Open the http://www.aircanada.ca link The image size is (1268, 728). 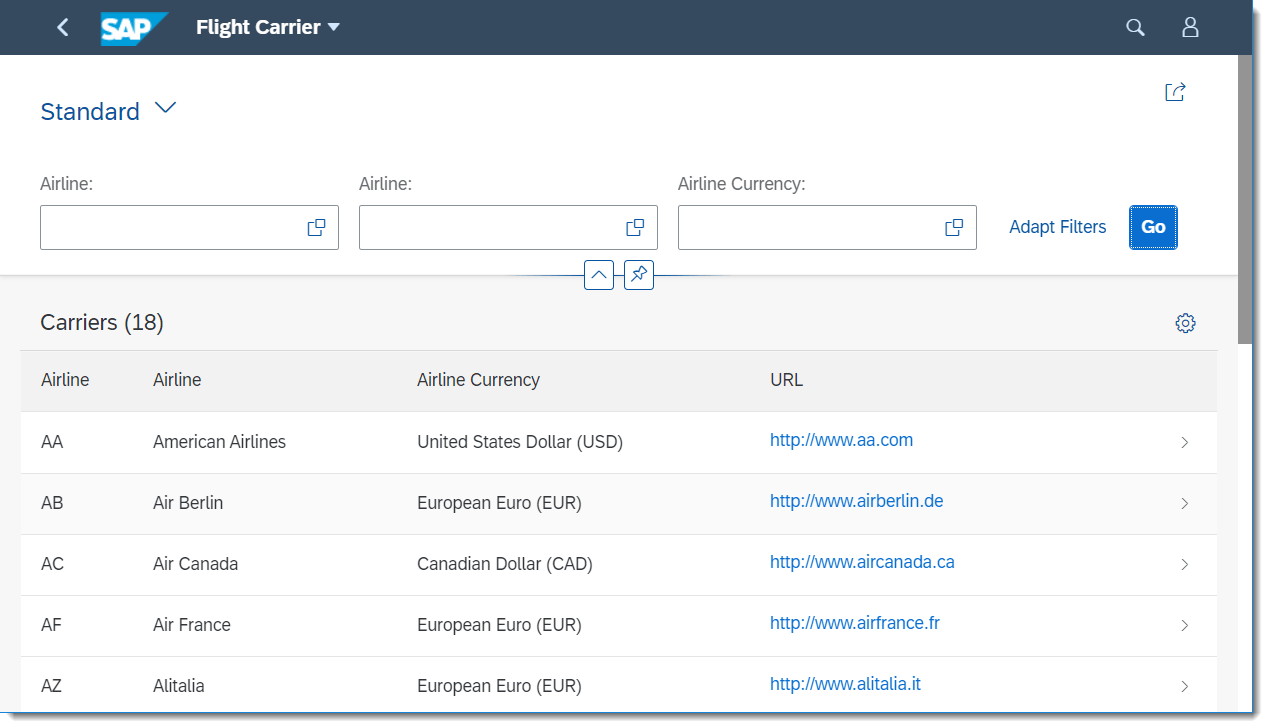tap(862, 562)
